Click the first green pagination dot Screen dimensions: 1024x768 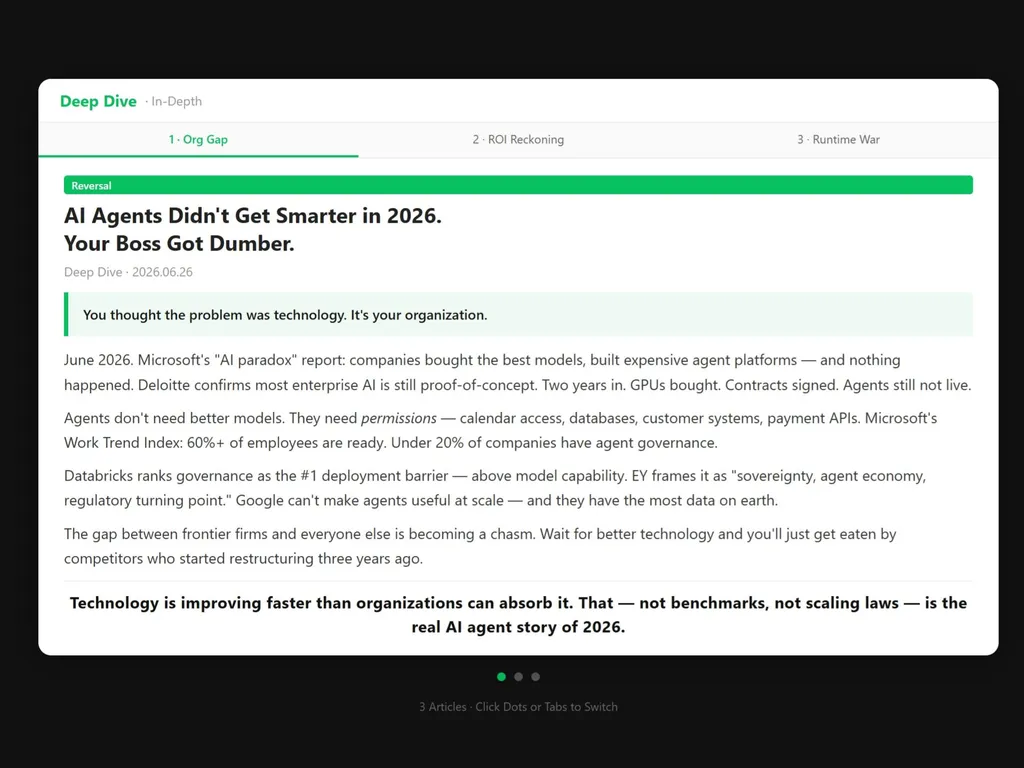[502, 677]
